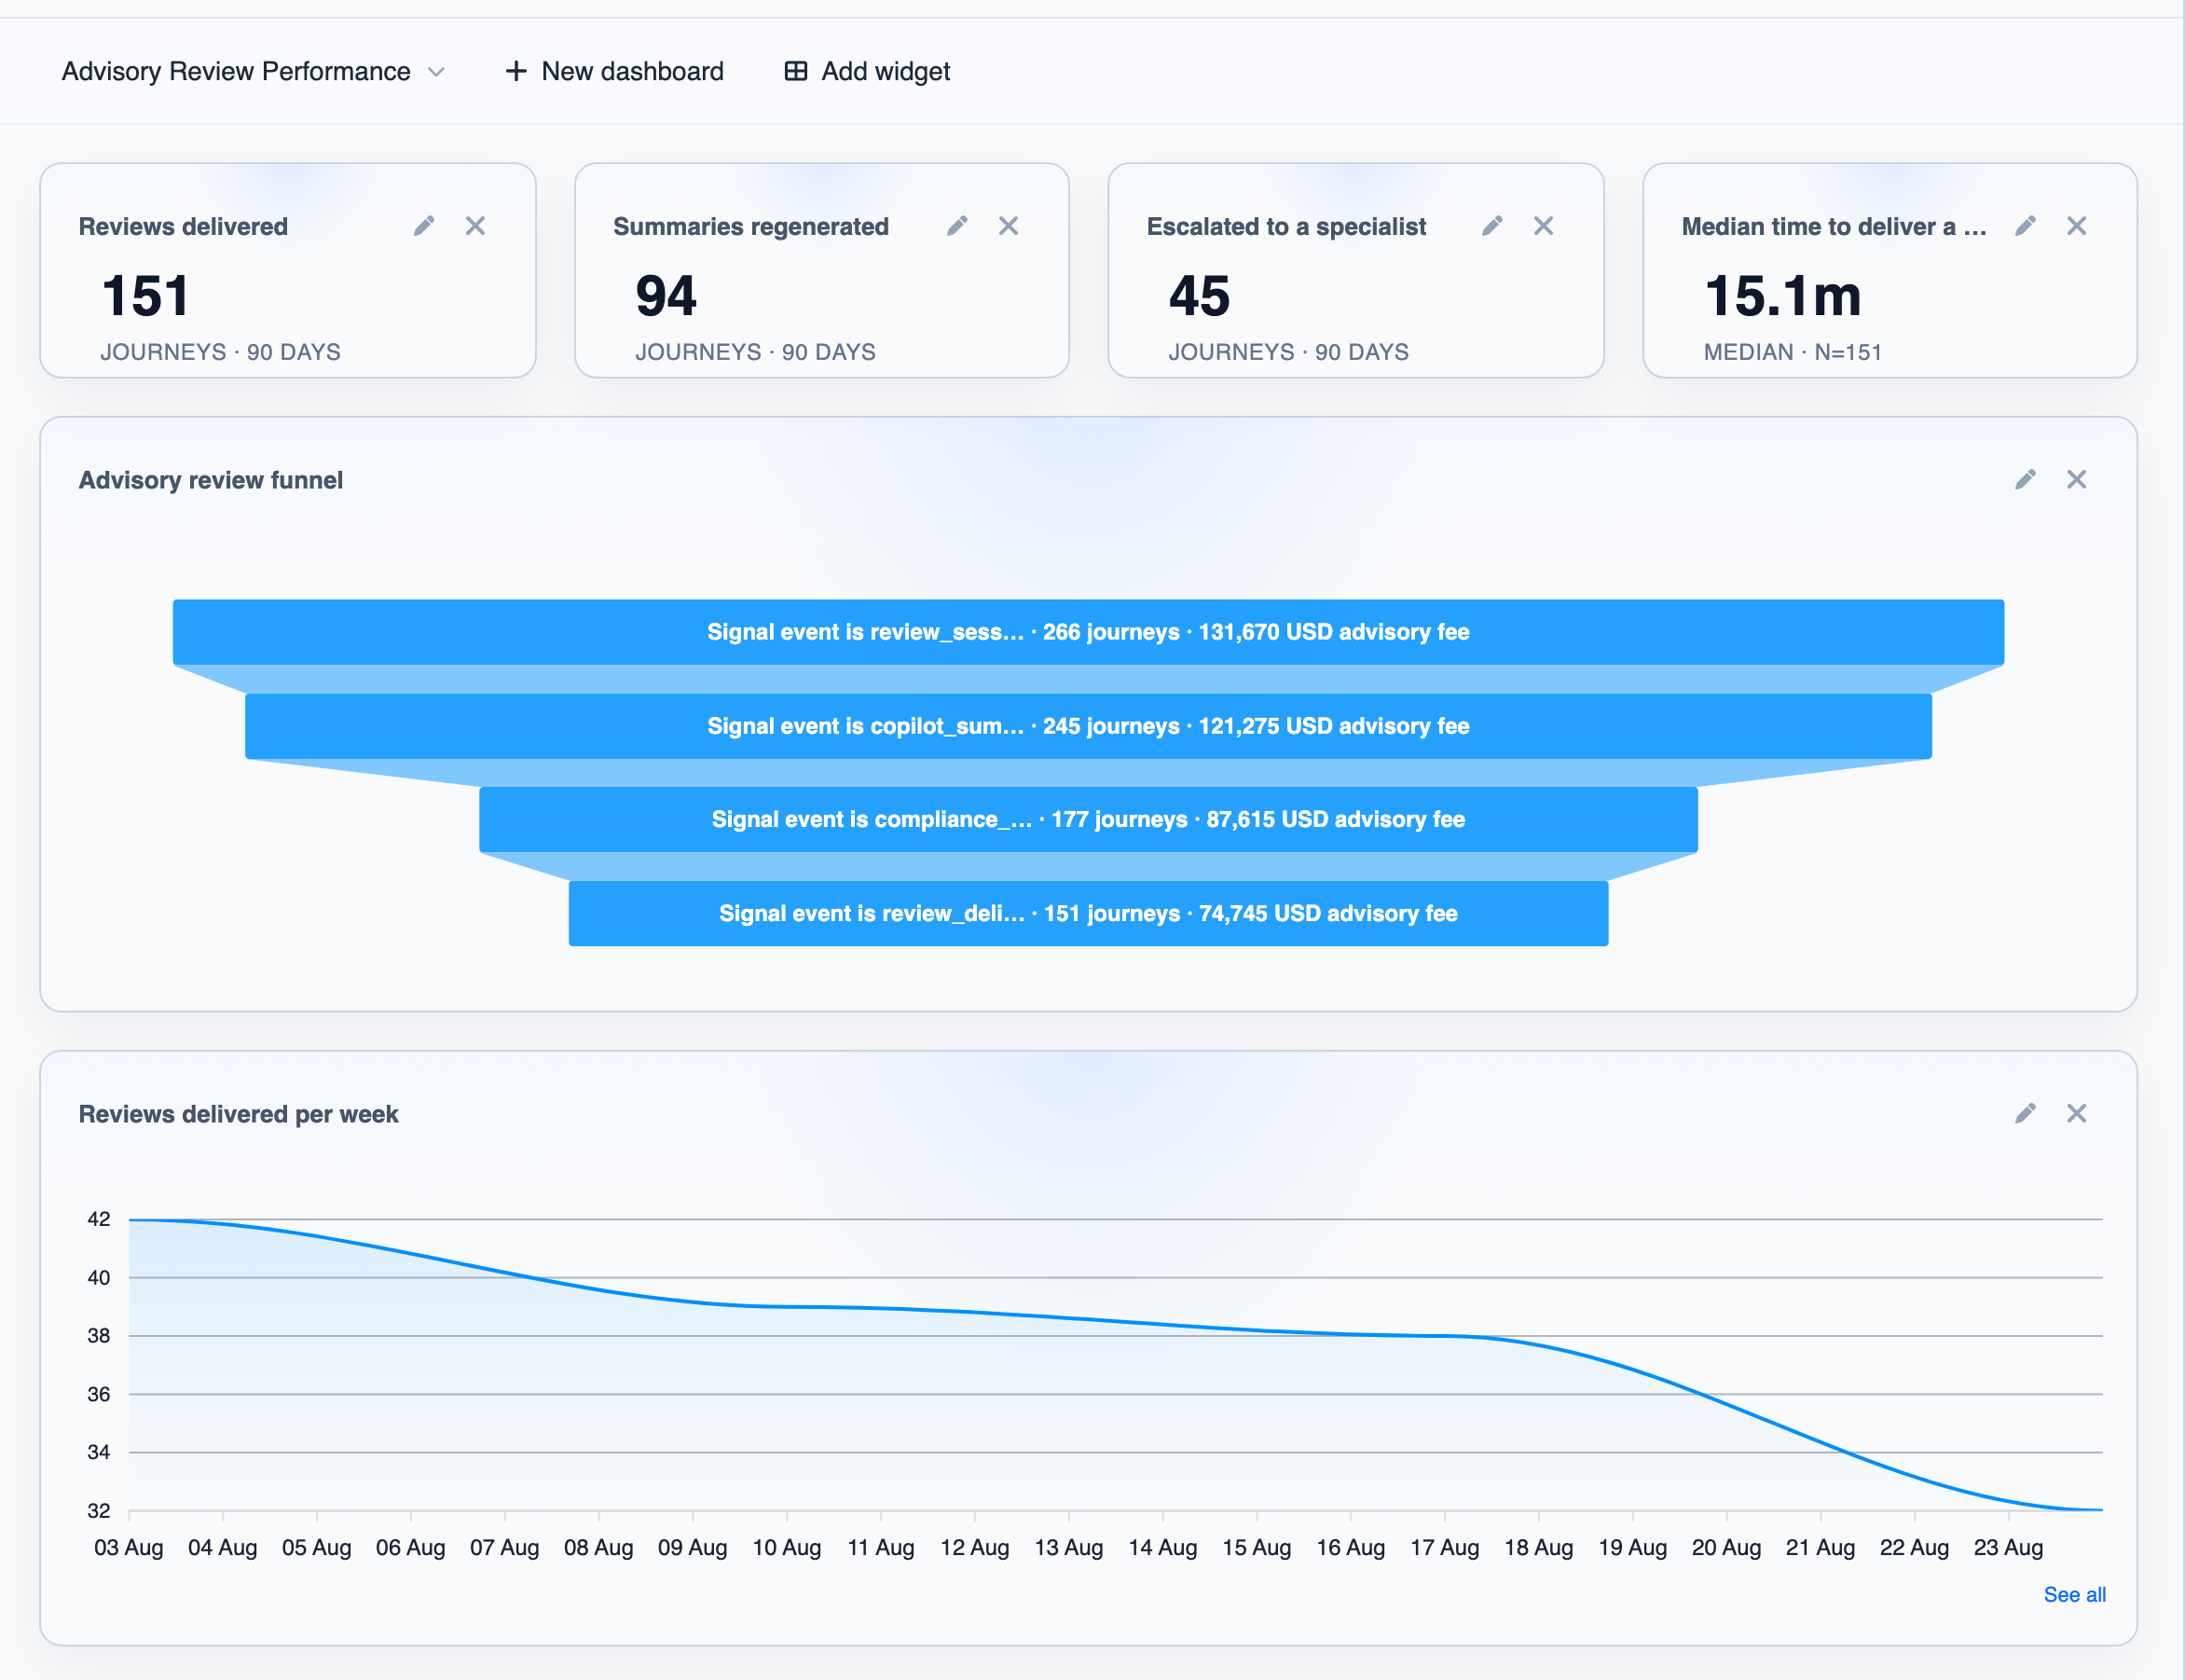Open the Advisory Review Performance dashboard dropdown
Viewport: 2185px width, 1680px height.
pos(253,71)
